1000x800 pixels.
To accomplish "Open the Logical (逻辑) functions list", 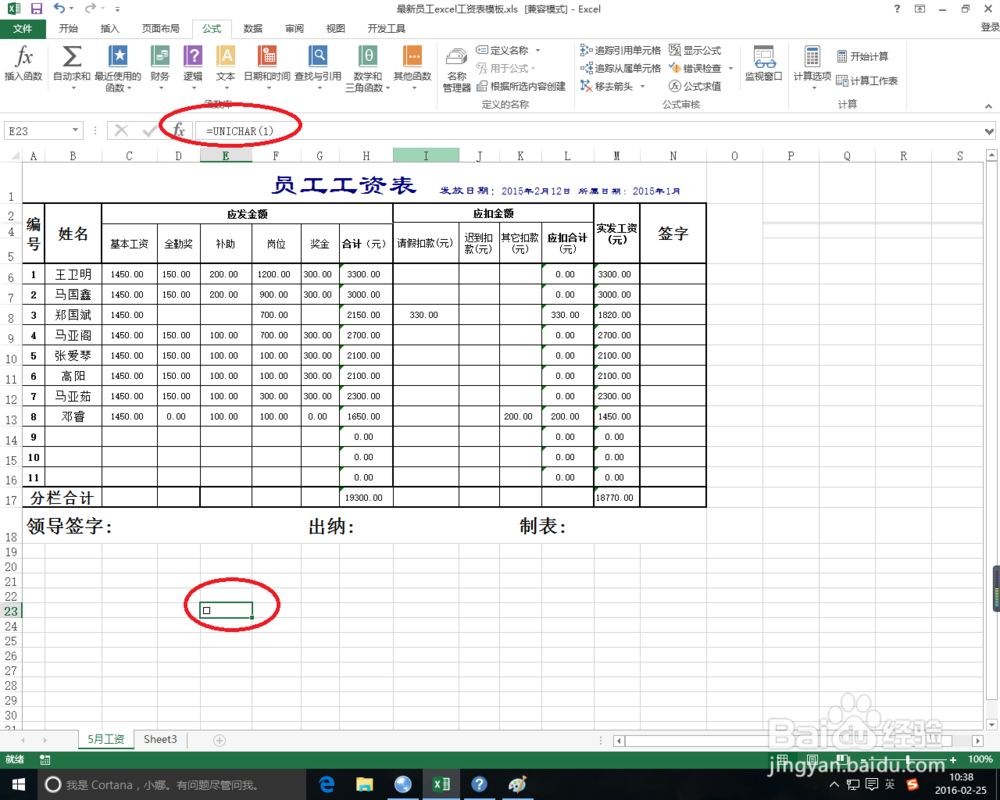I will pos(193,66).
